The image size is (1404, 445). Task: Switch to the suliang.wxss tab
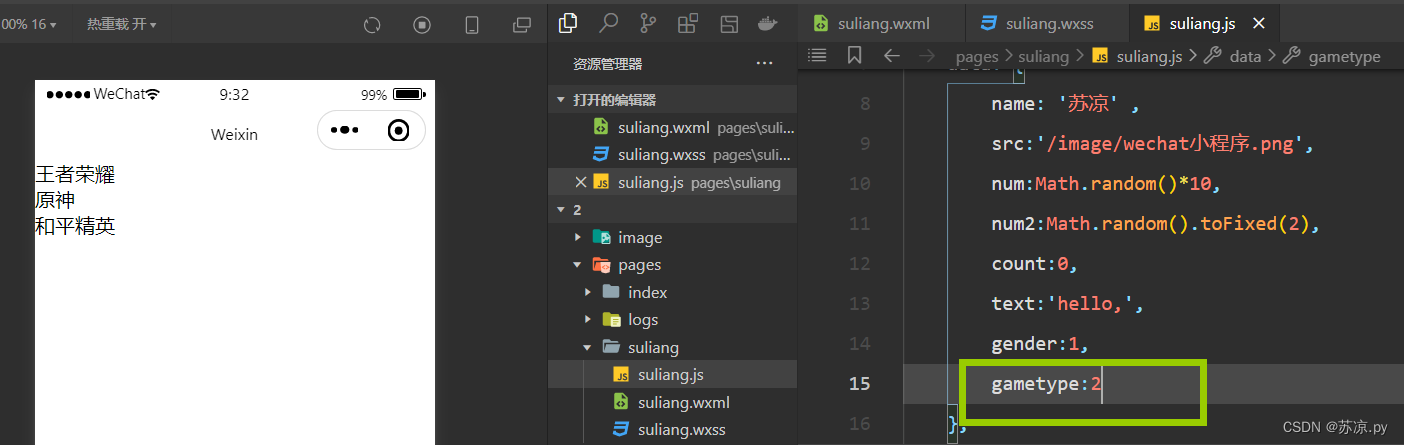pos(1047,23)
